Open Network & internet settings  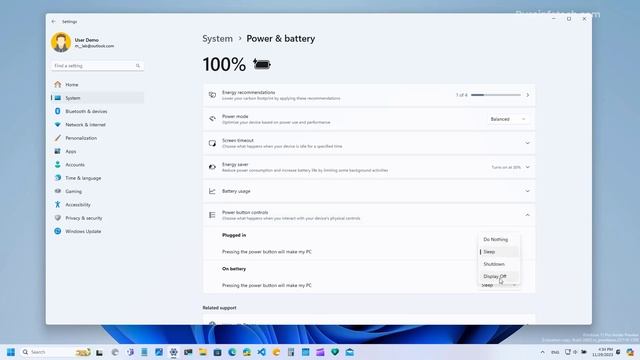point(97,124)
